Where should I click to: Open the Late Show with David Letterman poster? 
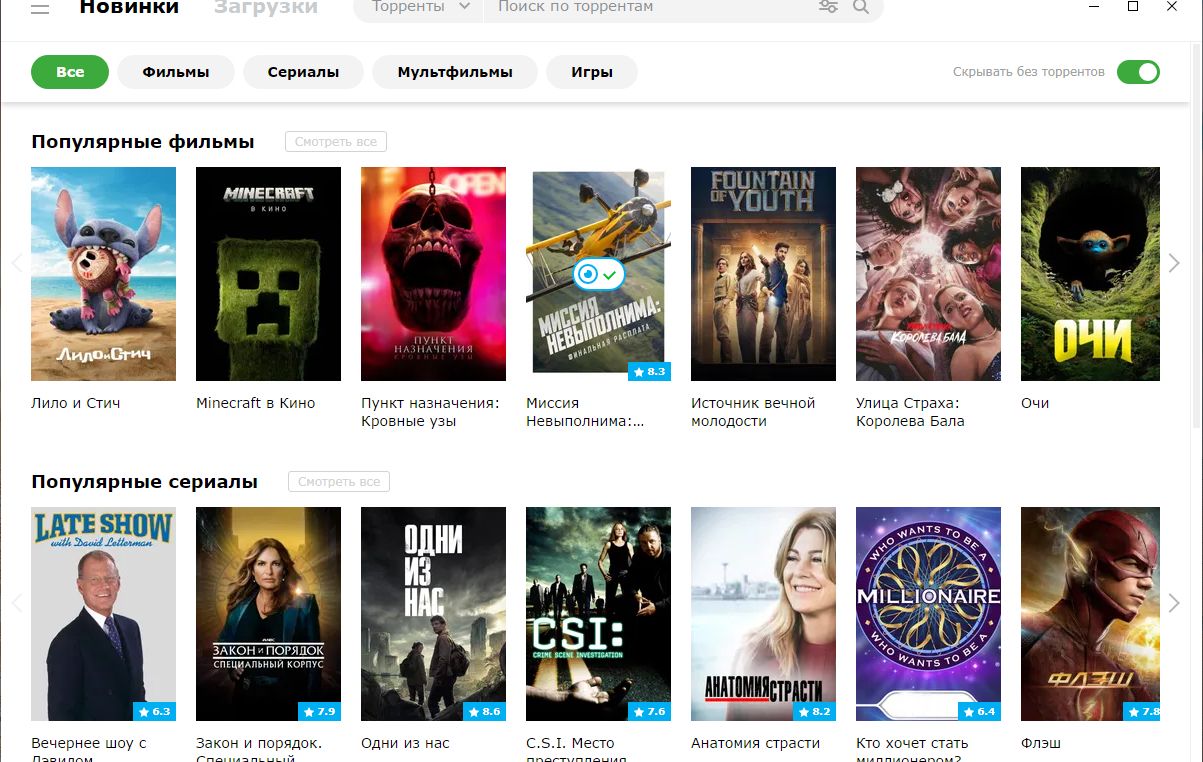point(104,614)
